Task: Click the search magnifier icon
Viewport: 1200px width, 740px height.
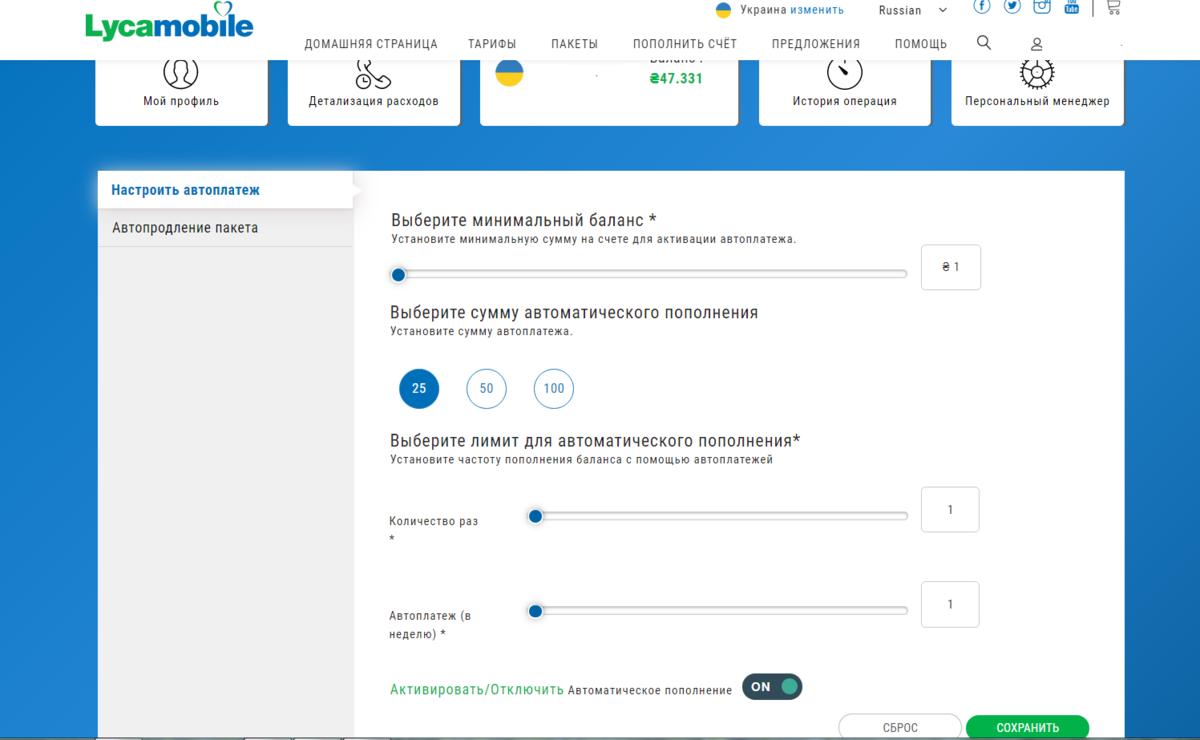Action: (984, 42)
